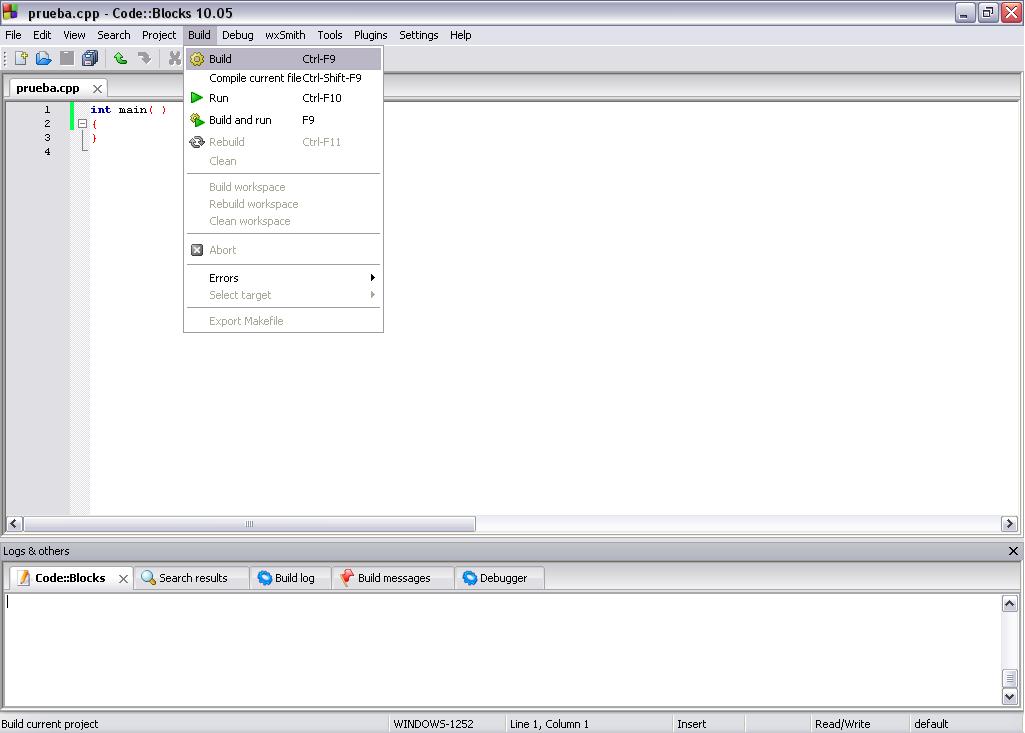Click the Insert mode status bar field
The width and height of the screenshot is (1025, 733).
click(x=692, y=724)
